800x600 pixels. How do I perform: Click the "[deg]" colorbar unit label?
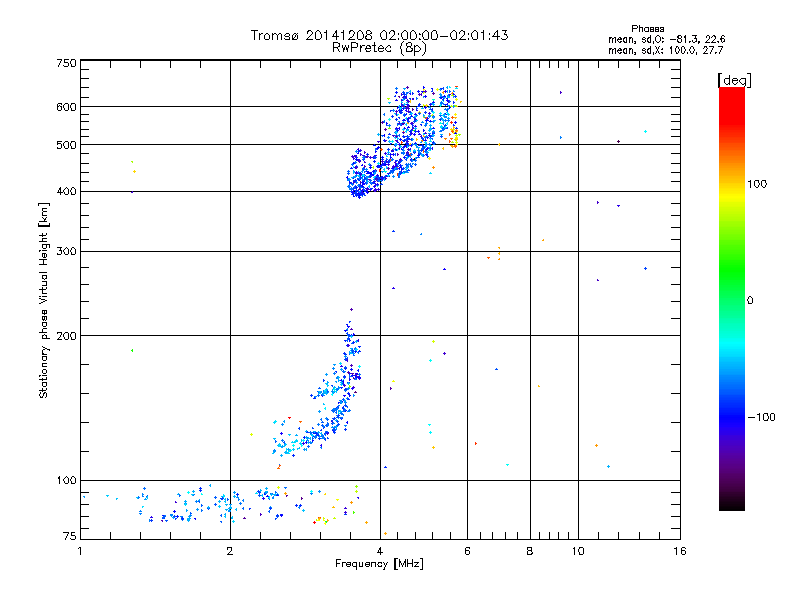coord(734,80)
